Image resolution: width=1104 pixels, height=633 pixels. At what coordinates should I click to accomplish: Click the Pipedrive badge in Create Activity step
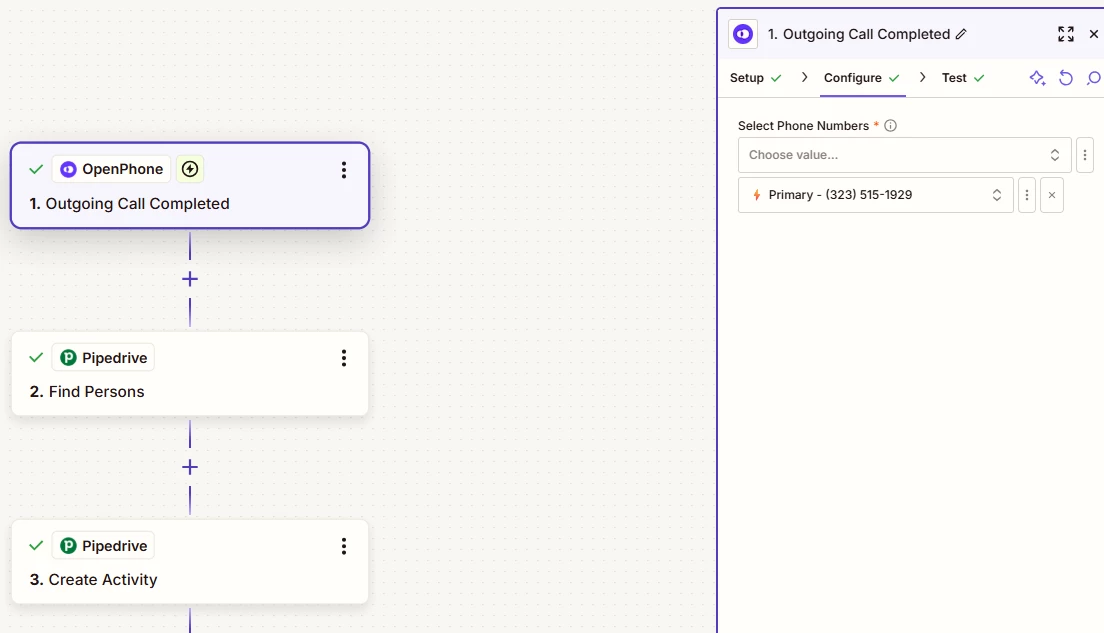(104, 546)
